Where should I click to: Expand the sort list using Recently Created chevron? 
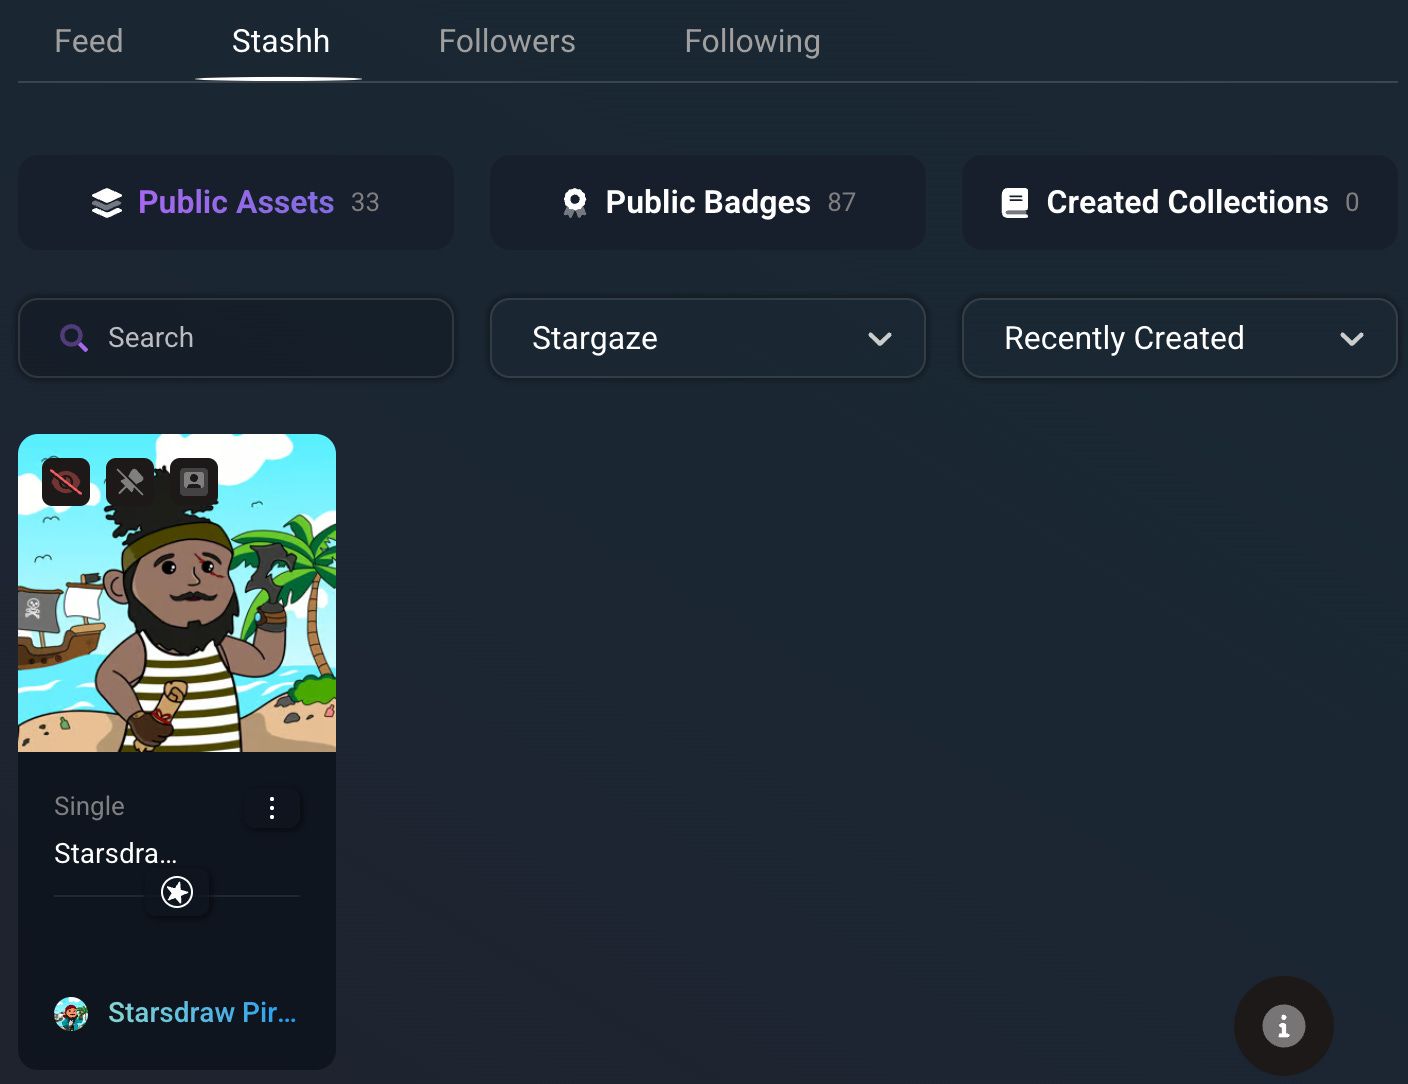1352,339
